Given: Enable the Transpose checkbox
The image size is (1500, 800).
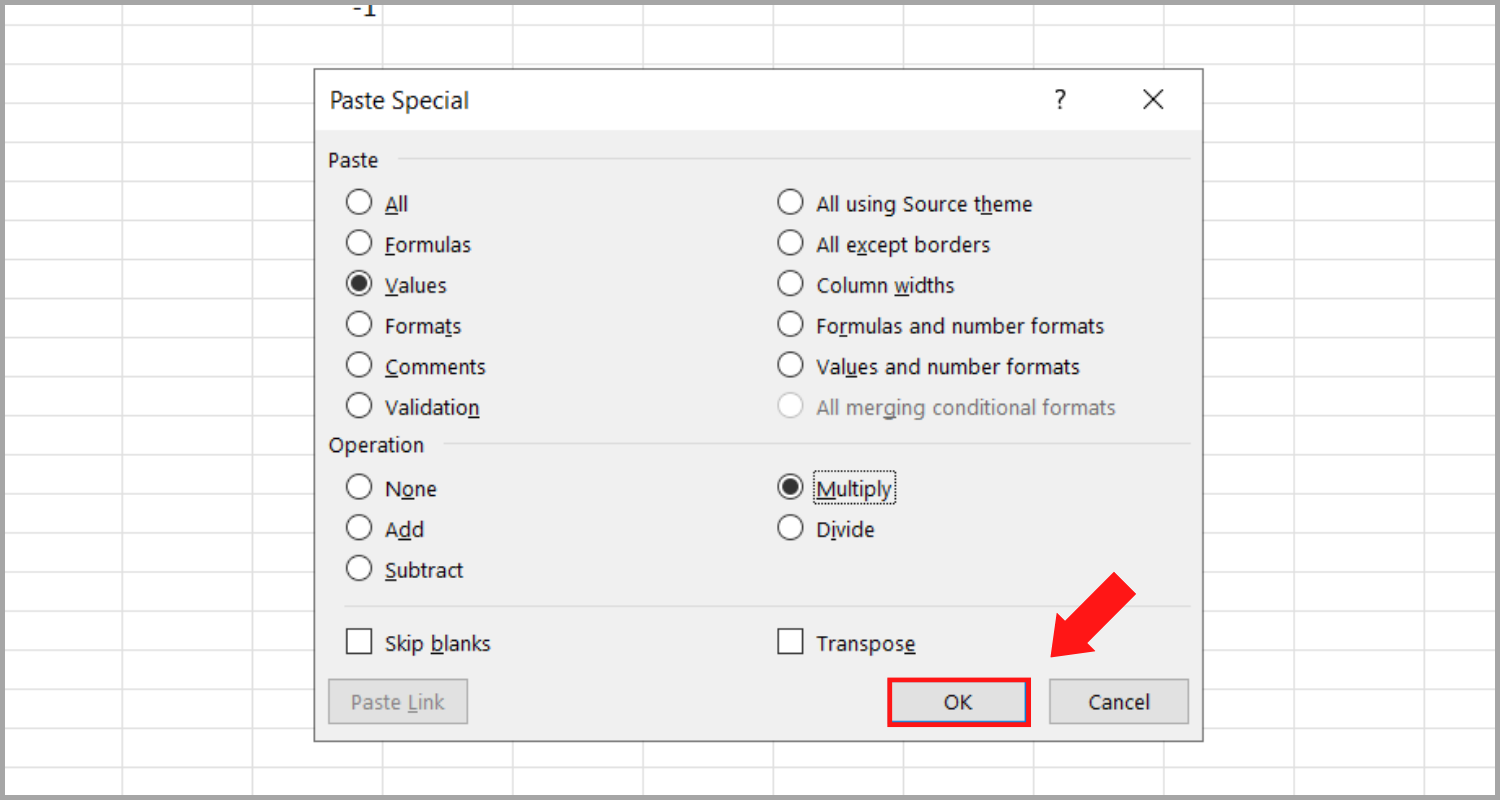Looking at the screenshot, I should coord(790,641).
